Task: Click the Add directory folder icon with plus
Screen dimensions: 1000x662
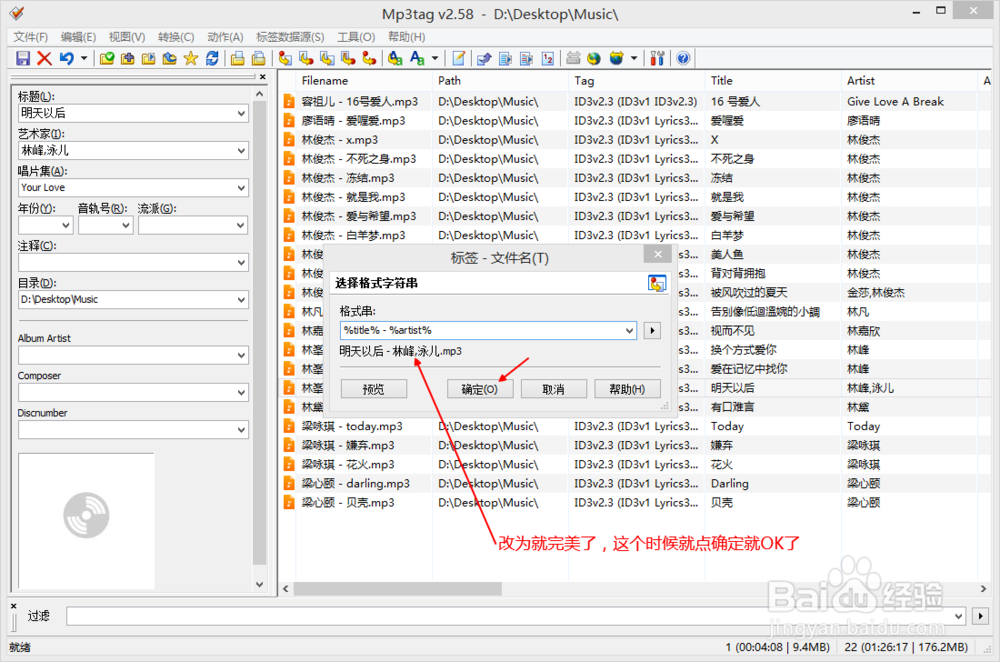Action: [x=128, y=59]
